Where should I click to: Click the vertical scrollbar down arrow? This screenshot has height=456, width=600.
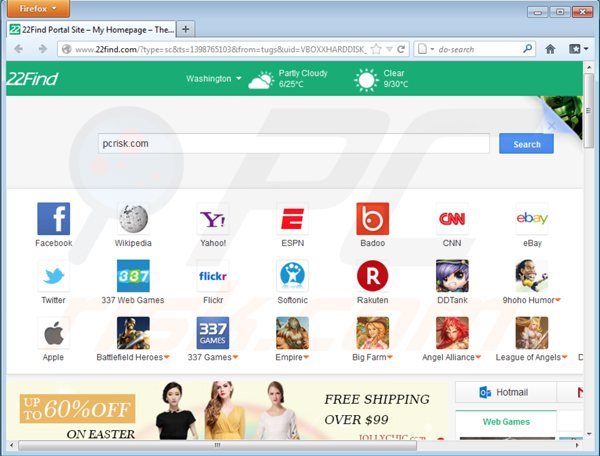pyautogui.click(x=589, y=434)
